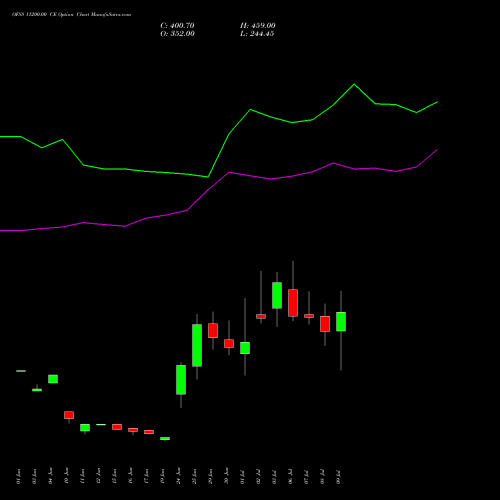Click the 09 Jul date axis label
Screen dimensions: 500x500
click(x=339, y=477)
